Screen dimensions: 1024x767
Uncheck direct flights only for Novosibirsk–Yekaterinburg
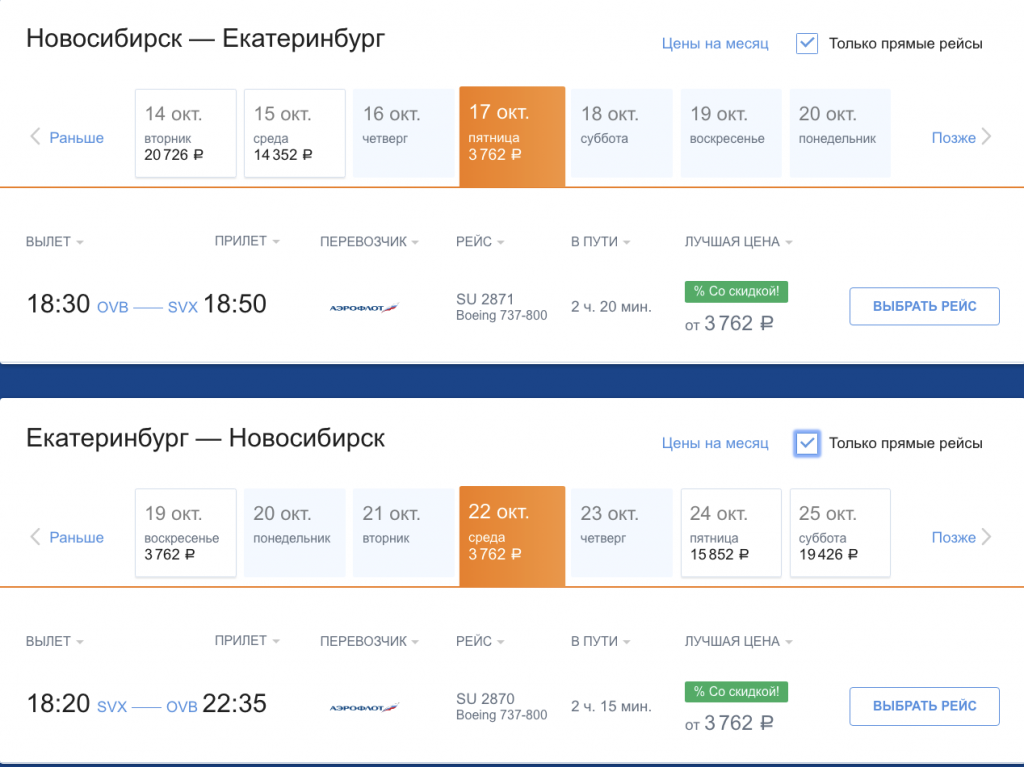[807, 43]
